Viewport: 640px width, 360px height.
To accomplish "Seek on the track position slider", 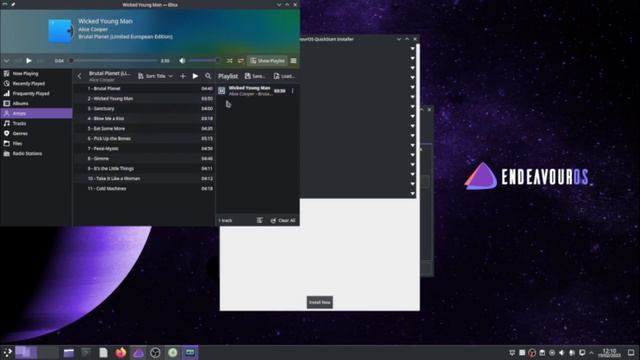I will point(113,61).
